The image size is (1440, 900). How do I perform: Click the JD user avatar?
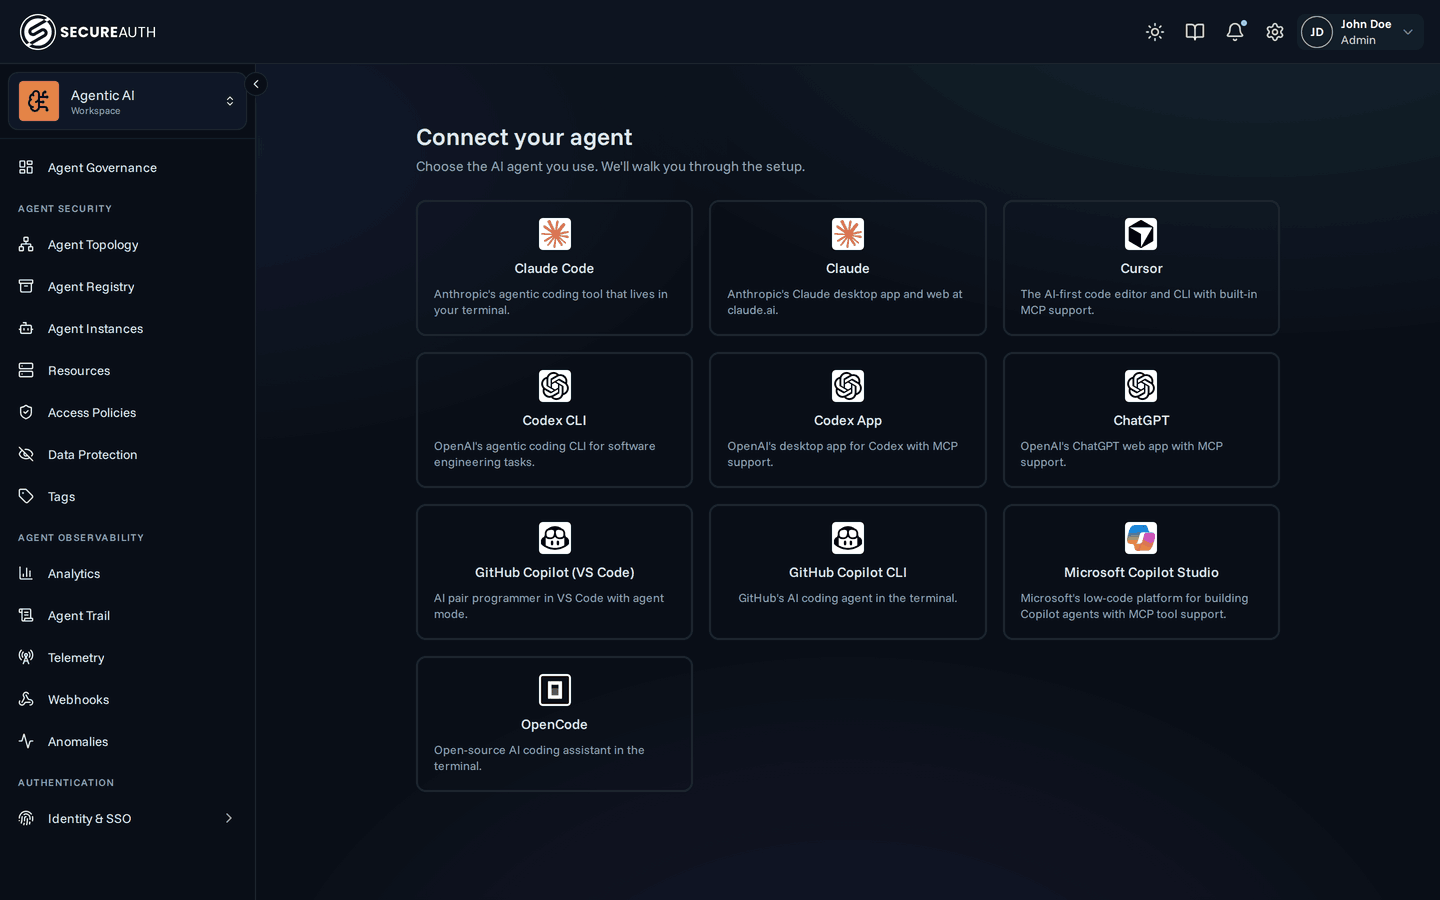click(1317, 32)
